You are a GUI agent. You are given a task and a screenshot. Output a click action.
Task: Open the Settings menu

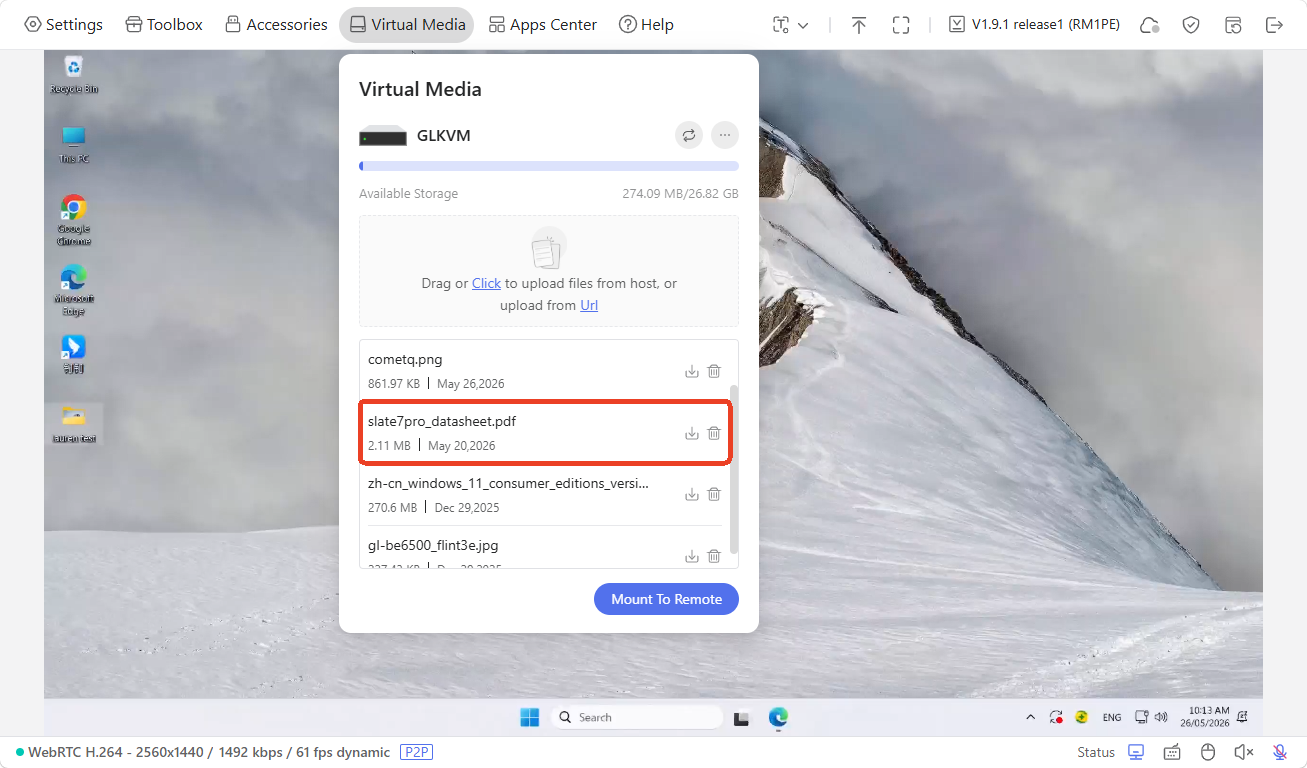63,25
